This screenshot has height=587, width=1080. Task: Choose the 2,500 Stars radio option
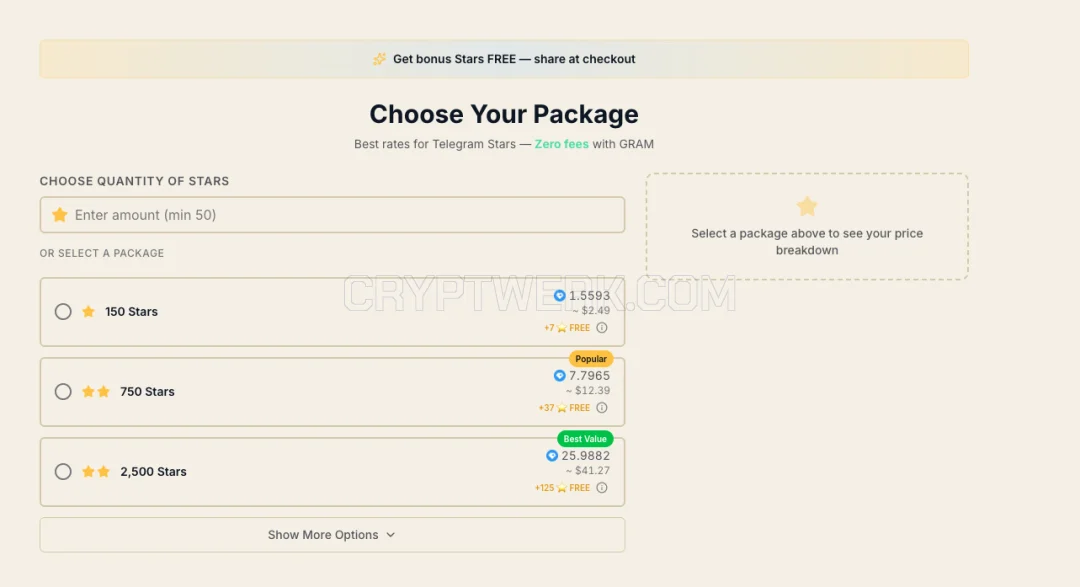tap(63, 471)
